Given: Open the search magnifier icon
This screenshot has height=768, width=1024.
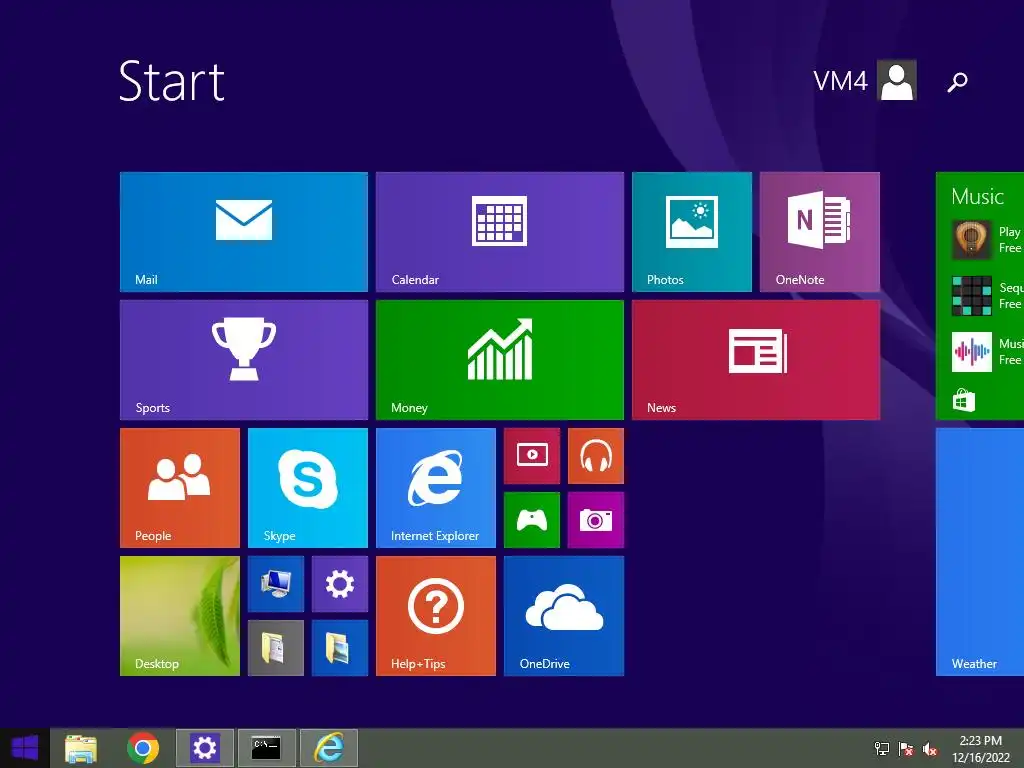Looking at the screenshot, I should 957,82.
